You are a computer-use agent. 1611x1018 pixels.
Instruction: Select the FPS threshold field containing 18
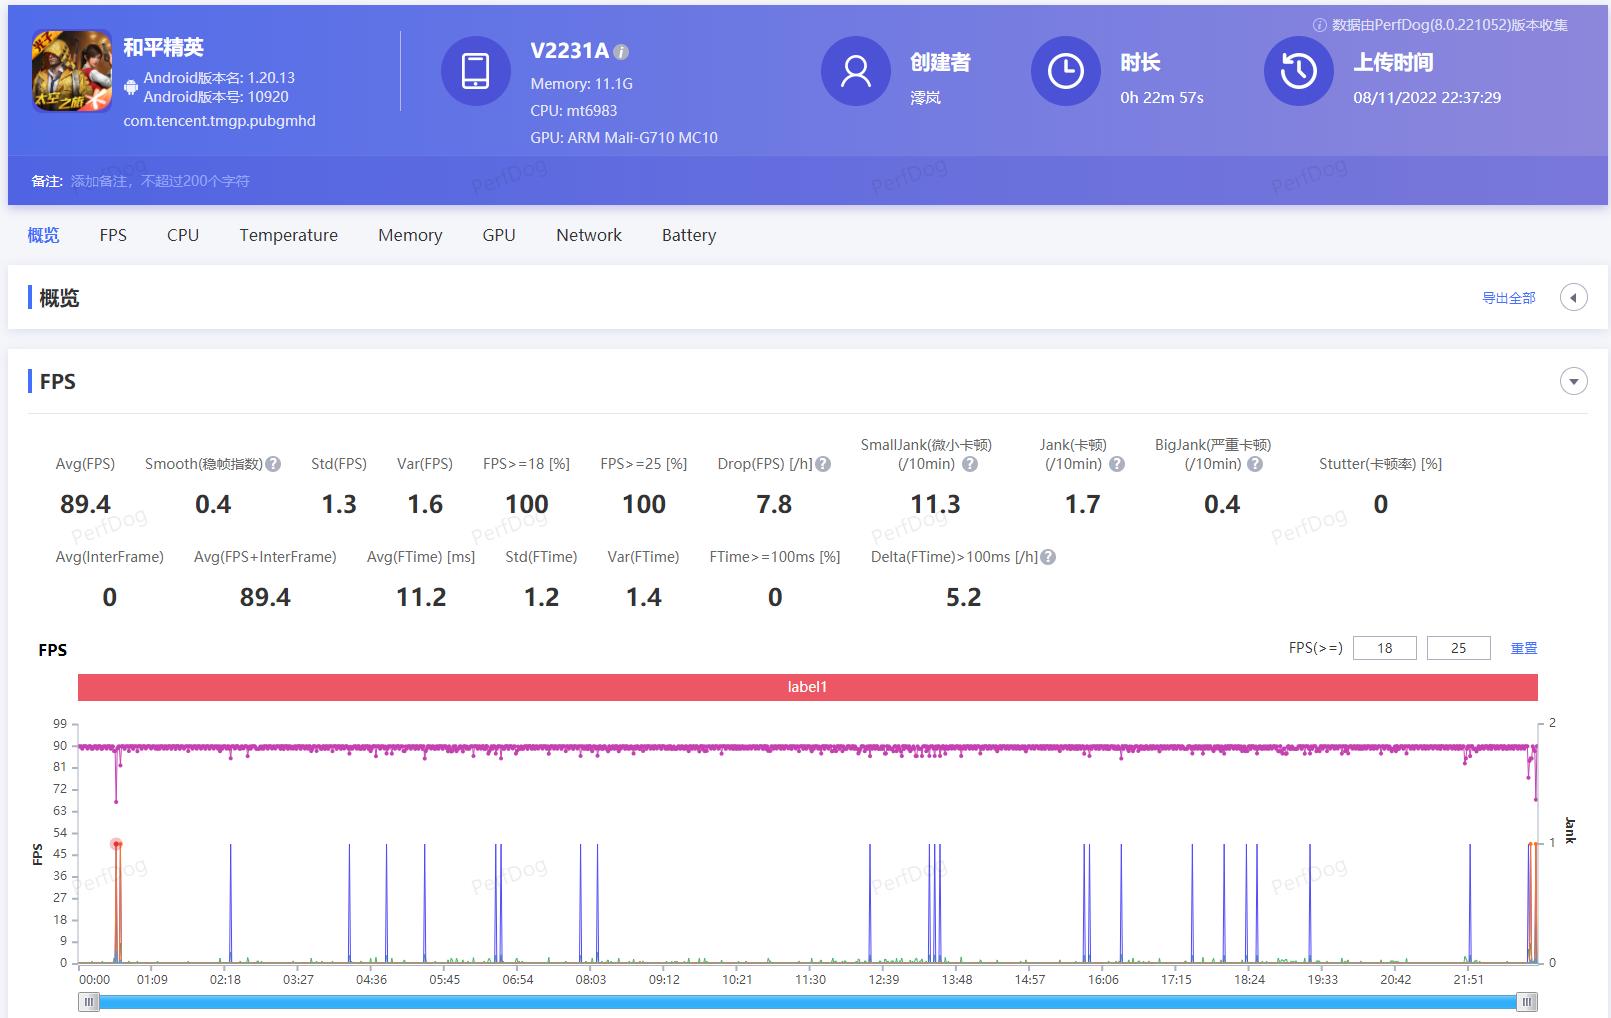tap(1384, 647)
